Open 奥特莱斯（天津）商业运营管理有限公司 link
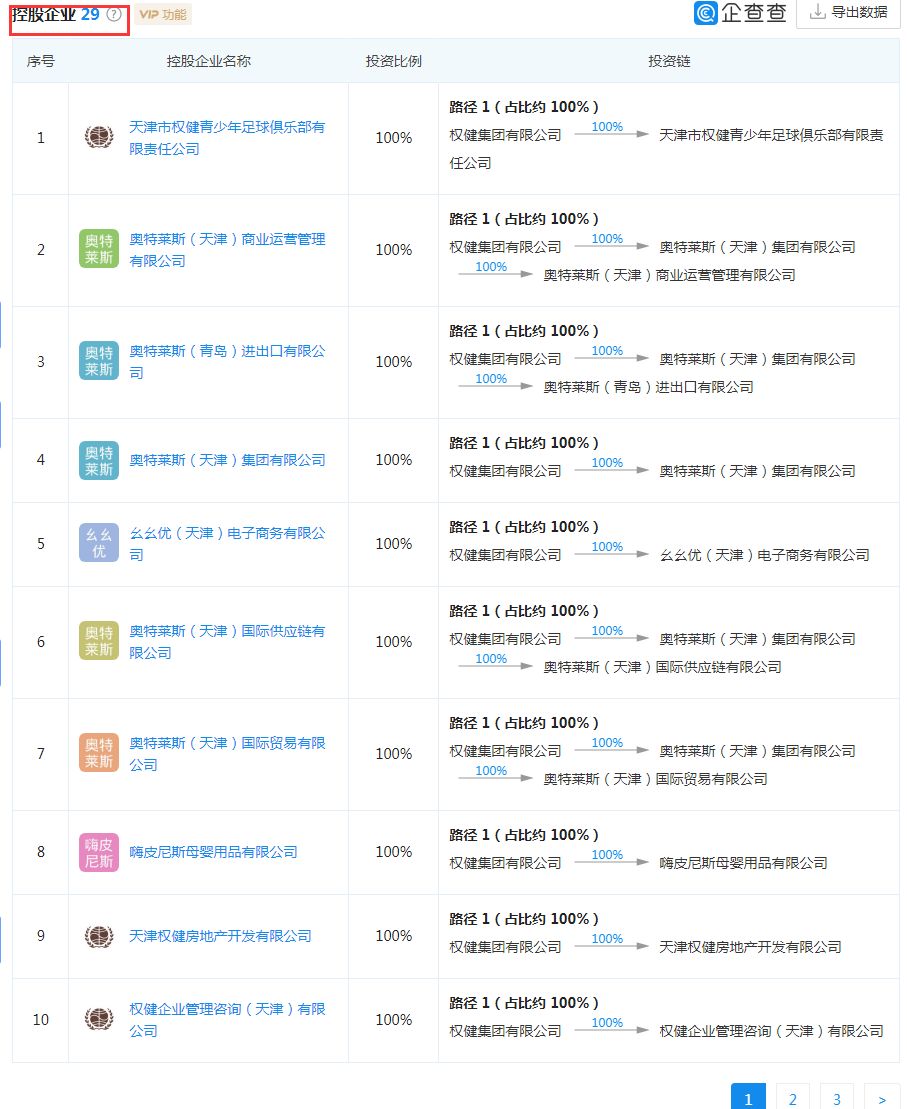Viewport: 907px width, 1109px height. coord(227,250)
